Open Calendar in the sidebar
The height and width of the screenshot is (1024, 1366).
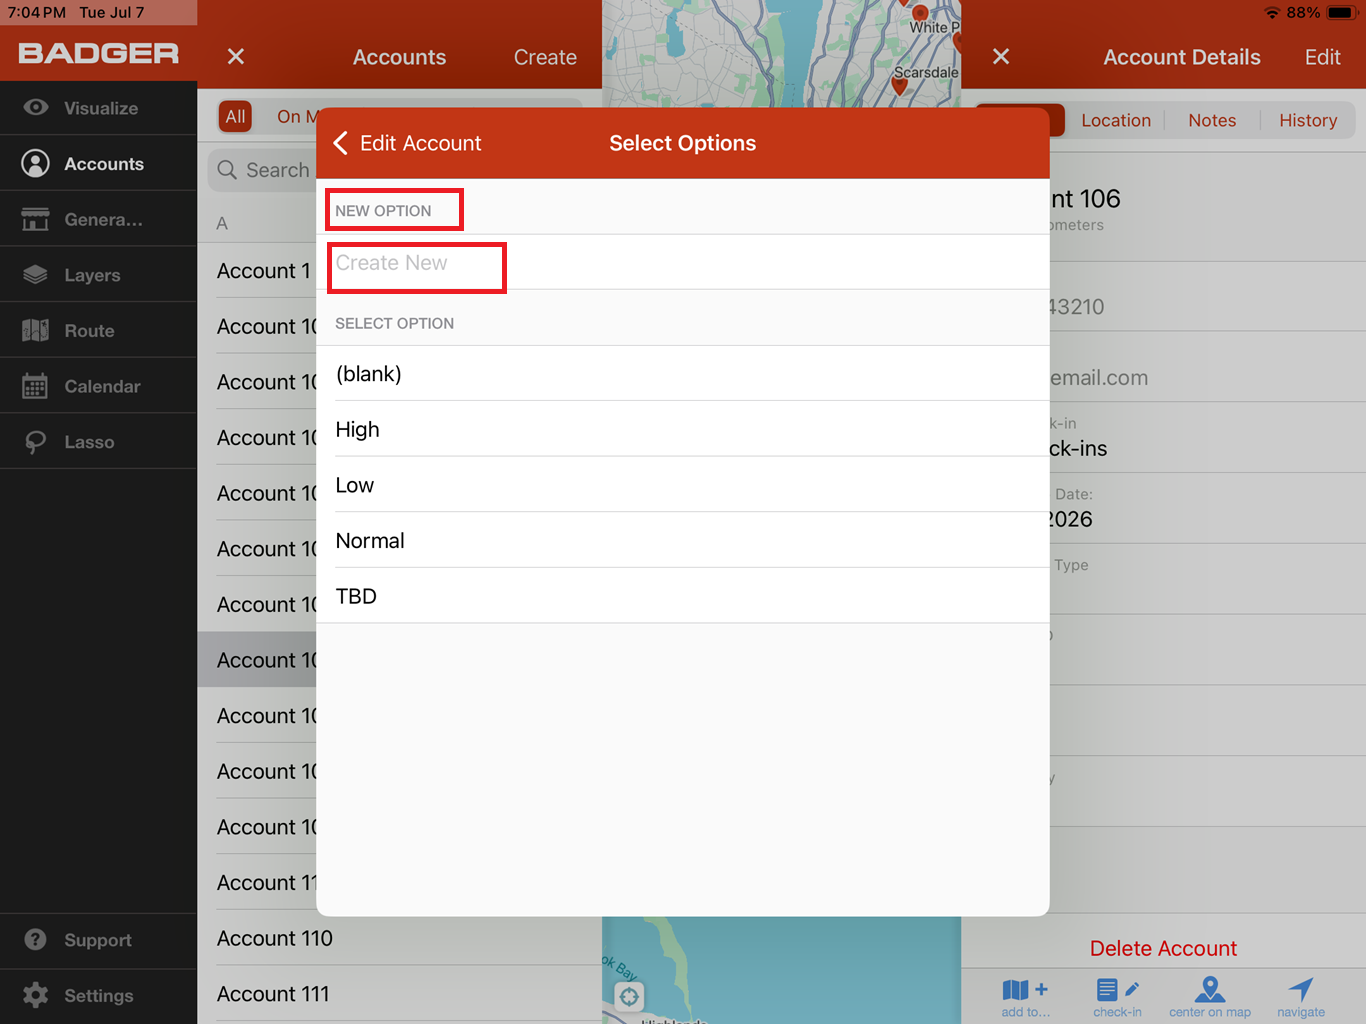98,386
